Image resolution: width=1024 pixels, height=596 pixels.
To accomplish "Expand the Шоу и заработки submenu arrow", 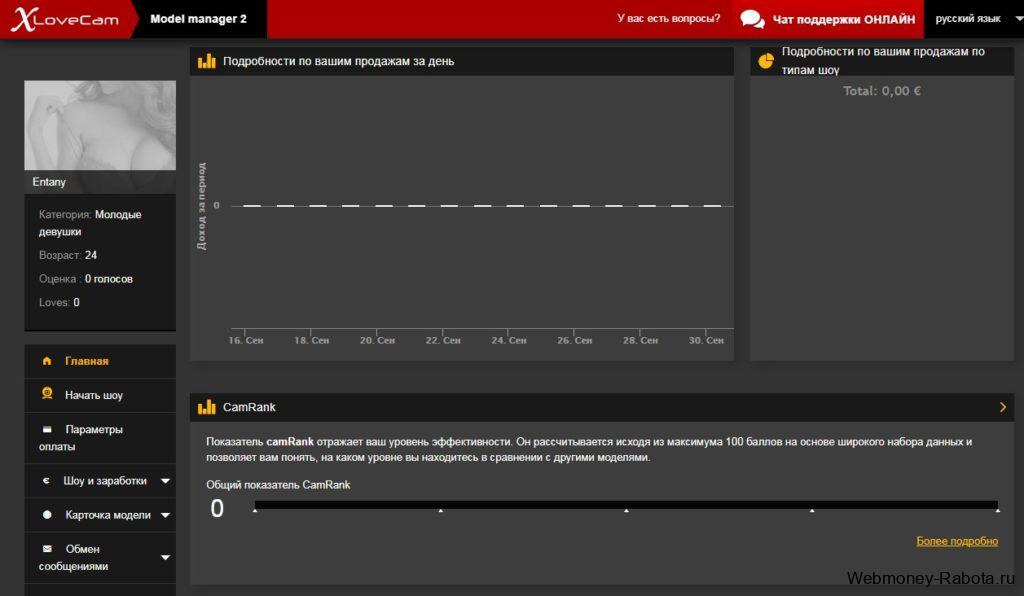I will 165,481.
